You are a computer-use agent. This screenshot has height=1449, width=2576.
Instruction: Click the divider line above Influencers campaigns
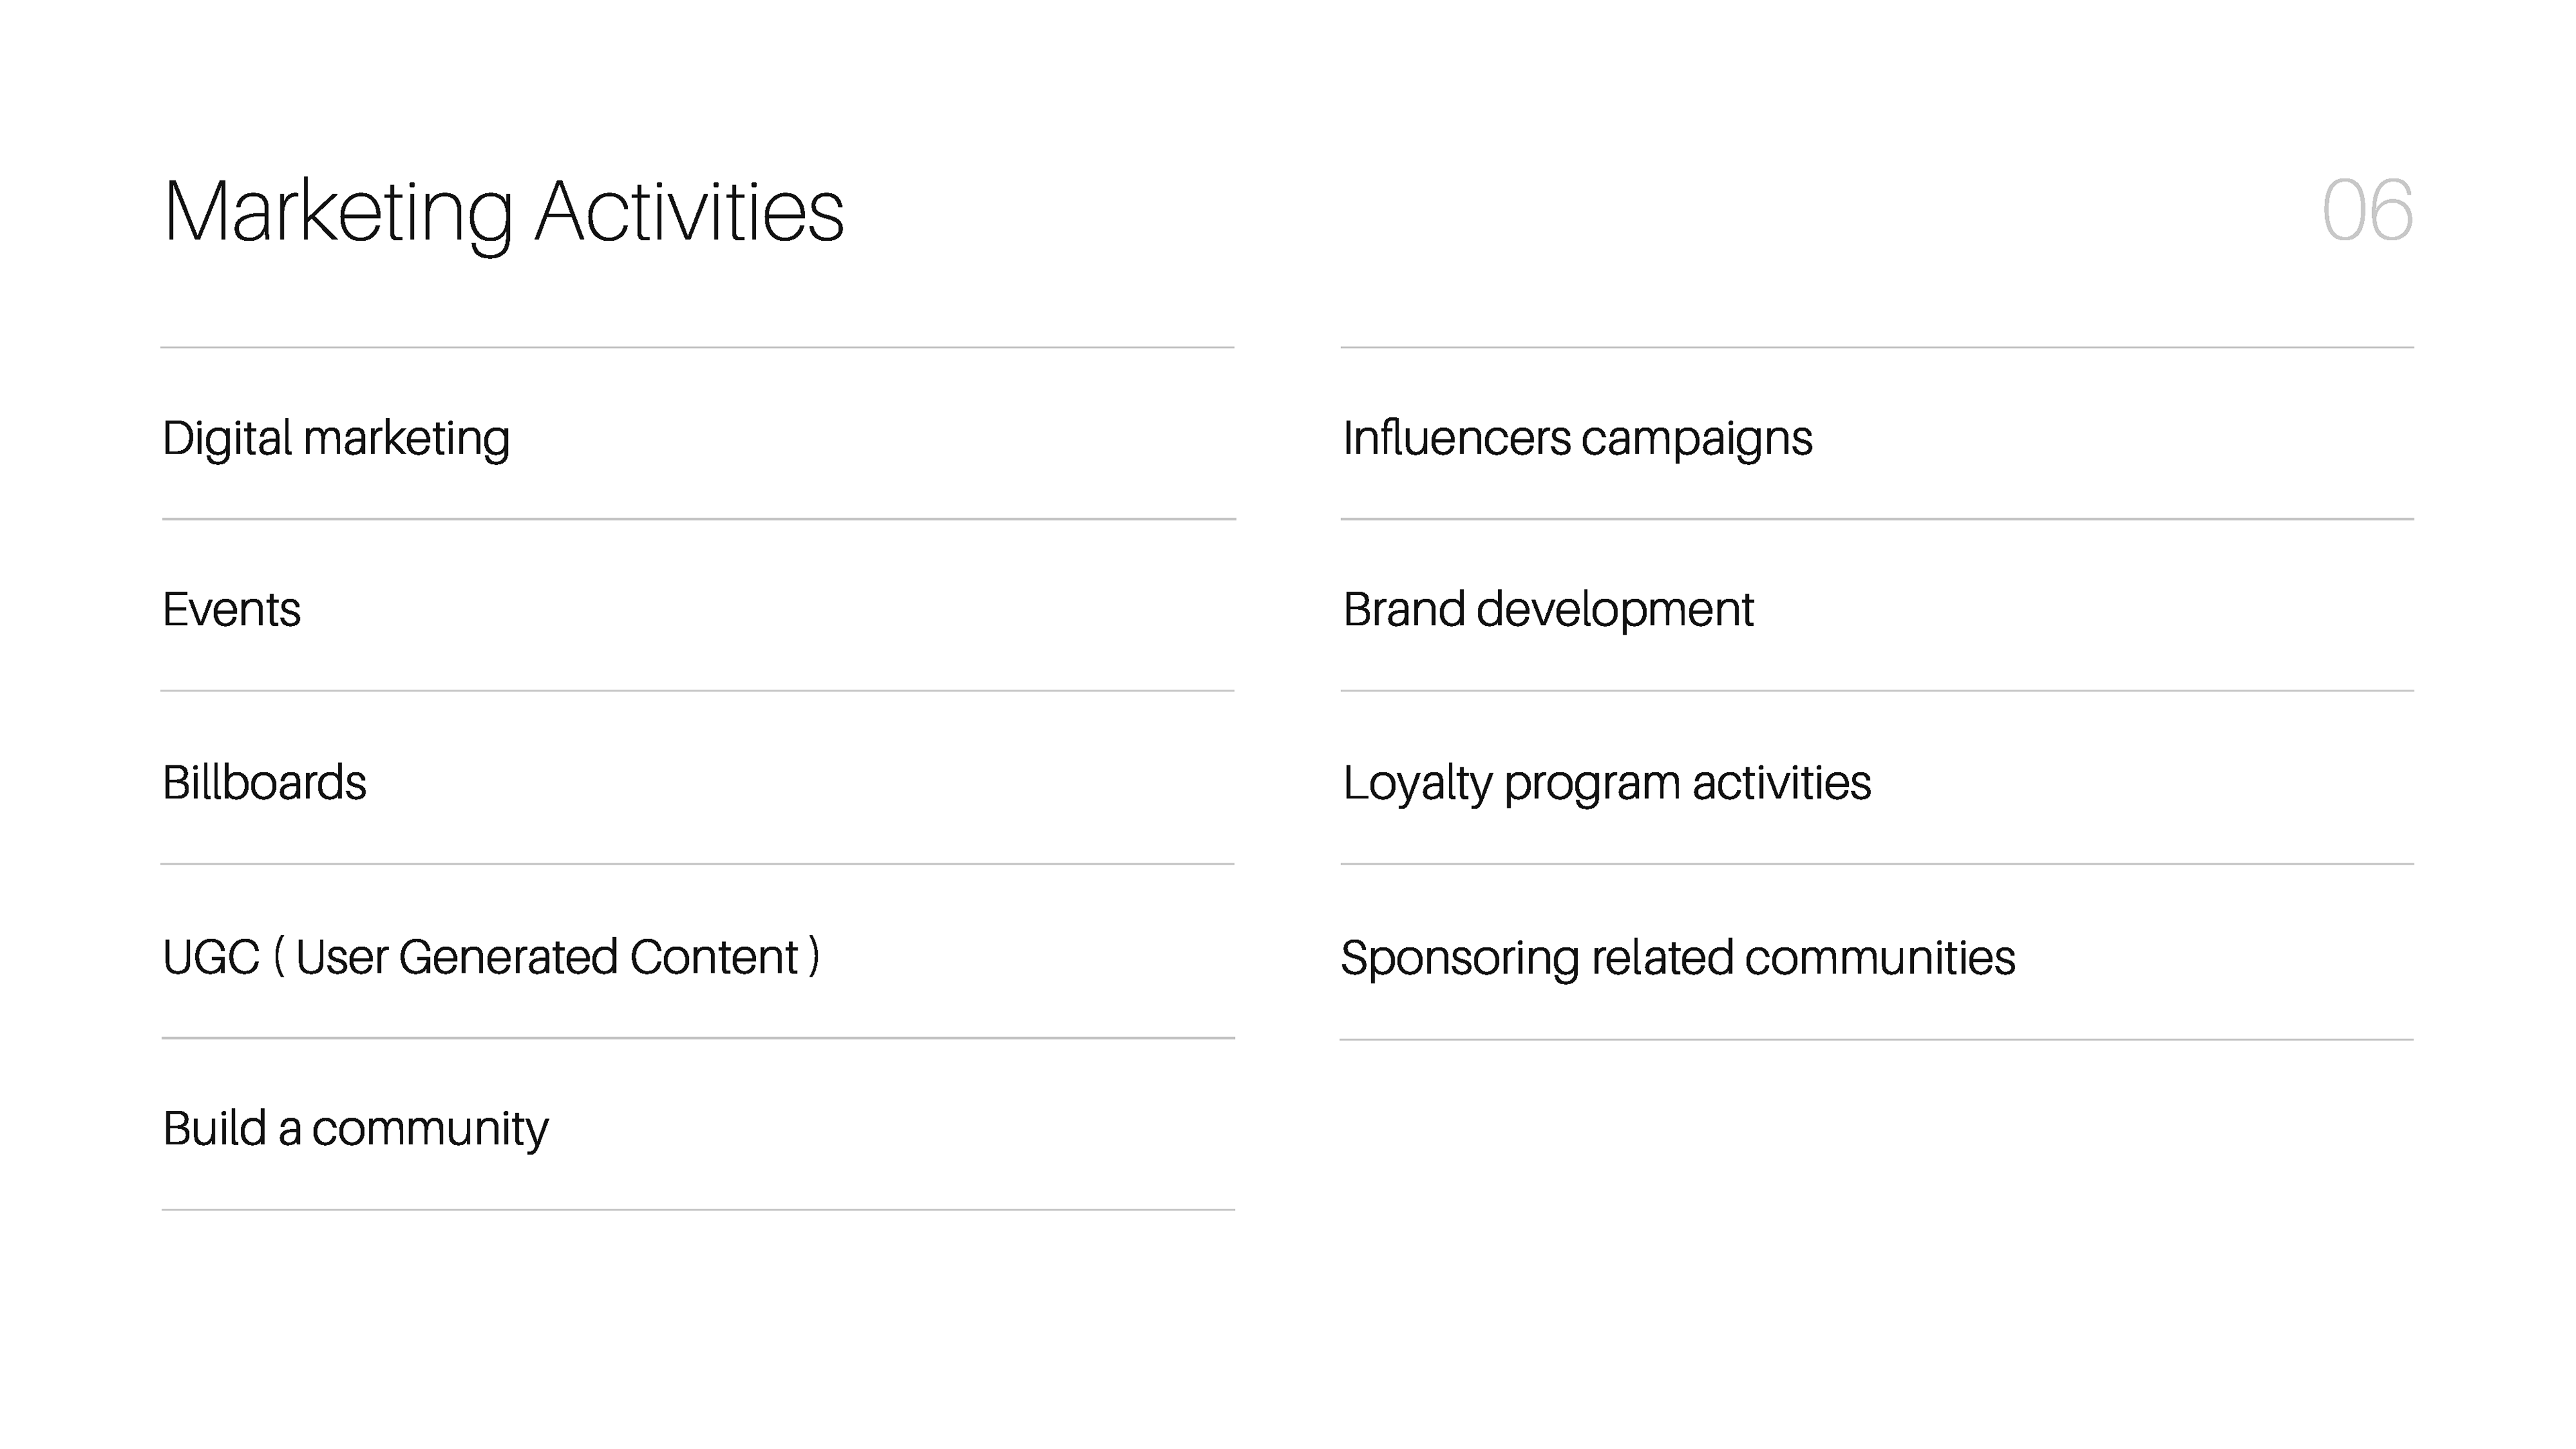[1877, 348]
